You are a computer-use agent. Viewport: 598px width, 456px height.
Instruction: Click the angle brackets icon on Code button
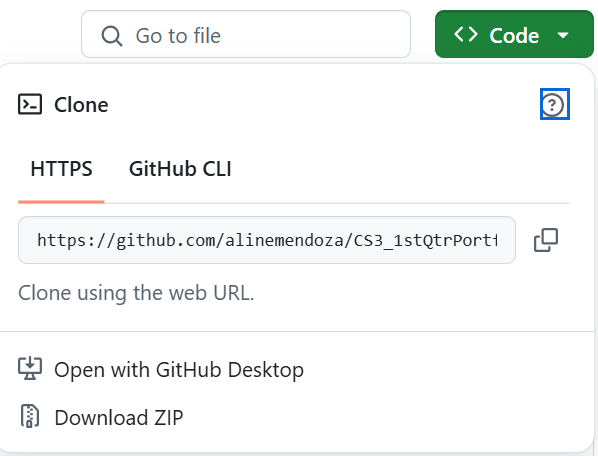click(x=466, y=34)
